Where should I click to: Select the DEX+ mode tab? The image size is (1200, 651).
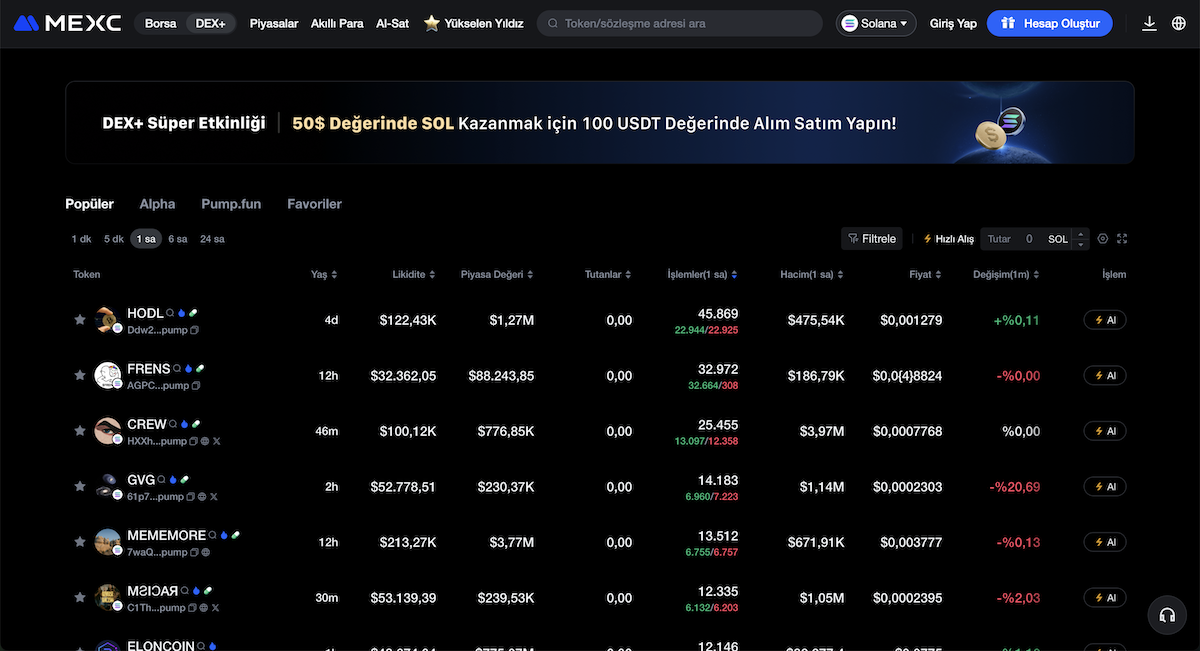click(x=210, y=23)
